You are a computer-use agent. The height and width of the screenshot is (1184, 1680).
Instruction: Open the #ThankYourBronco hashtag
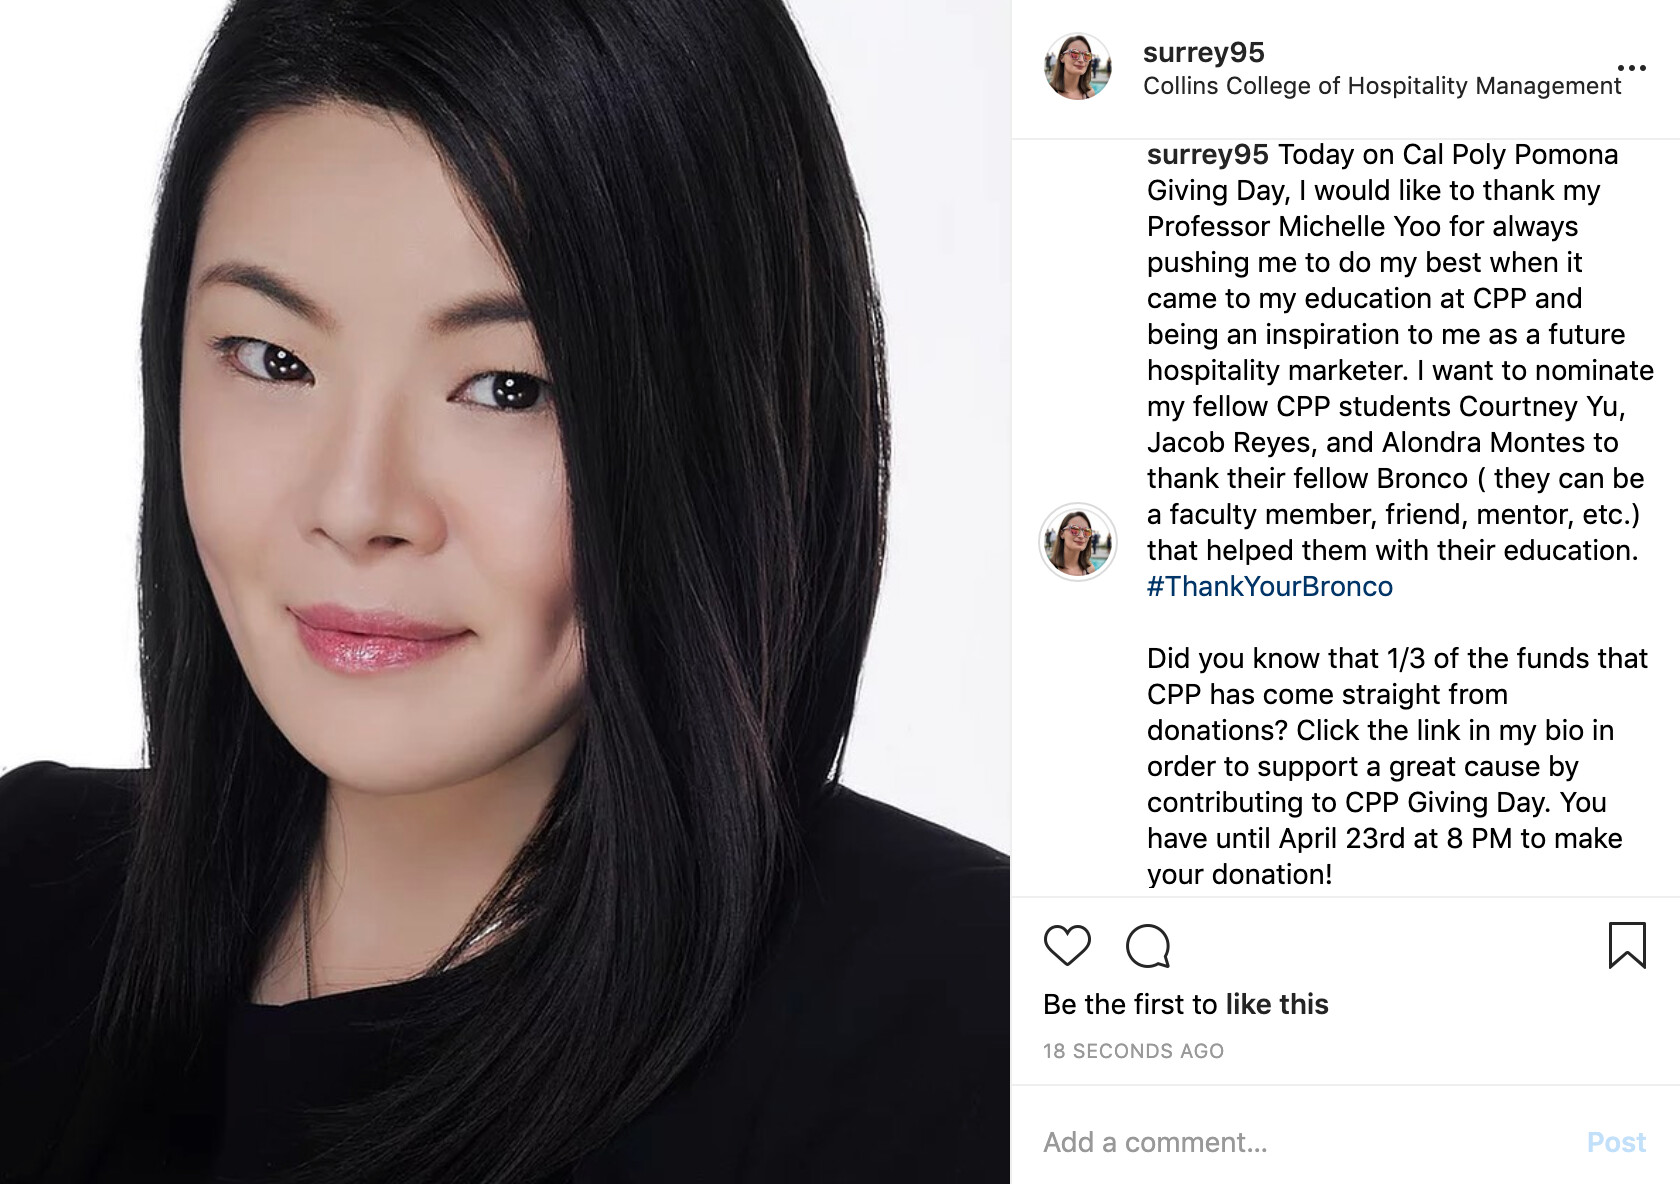coord(1270,586)
